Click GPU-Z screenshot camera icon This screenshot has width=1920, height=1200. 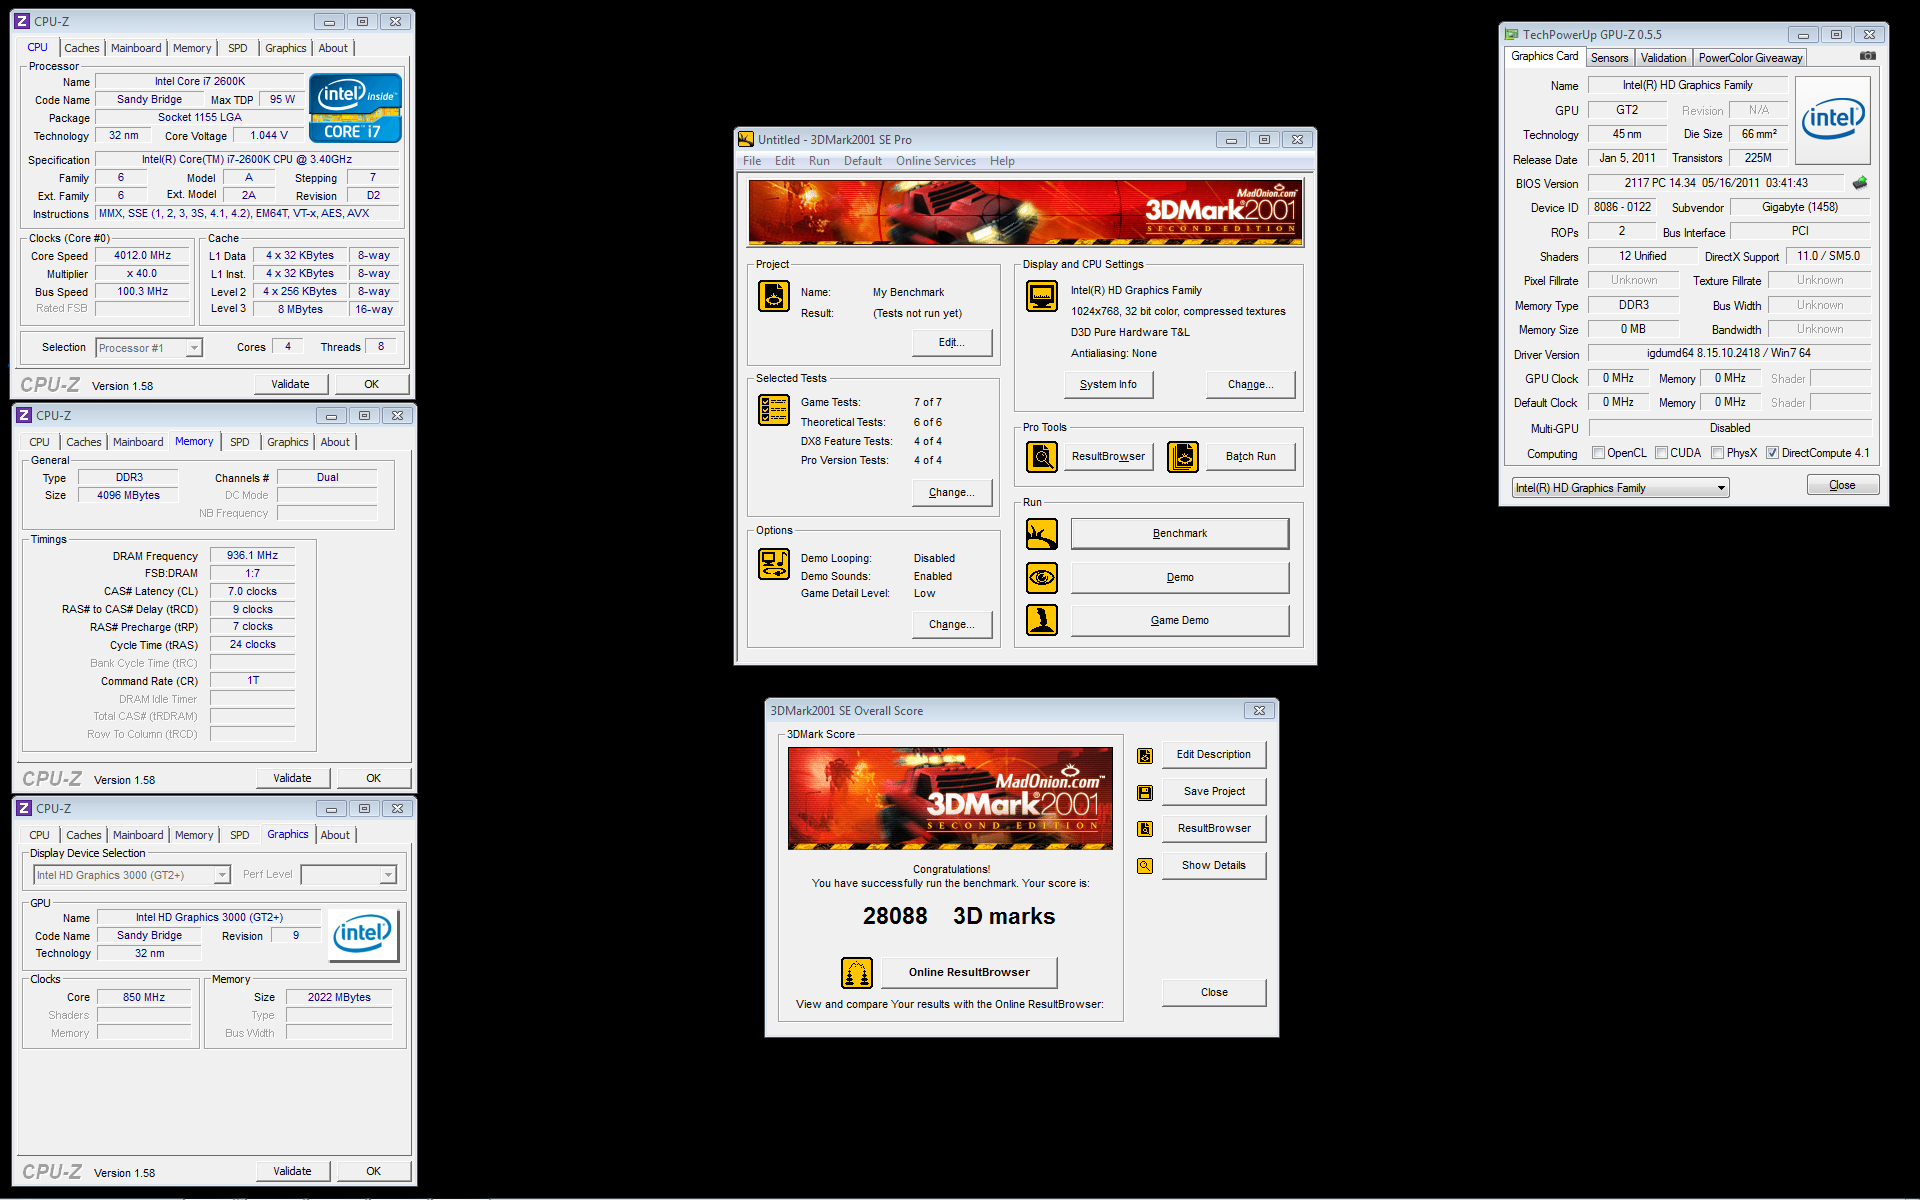[1867, 57]
